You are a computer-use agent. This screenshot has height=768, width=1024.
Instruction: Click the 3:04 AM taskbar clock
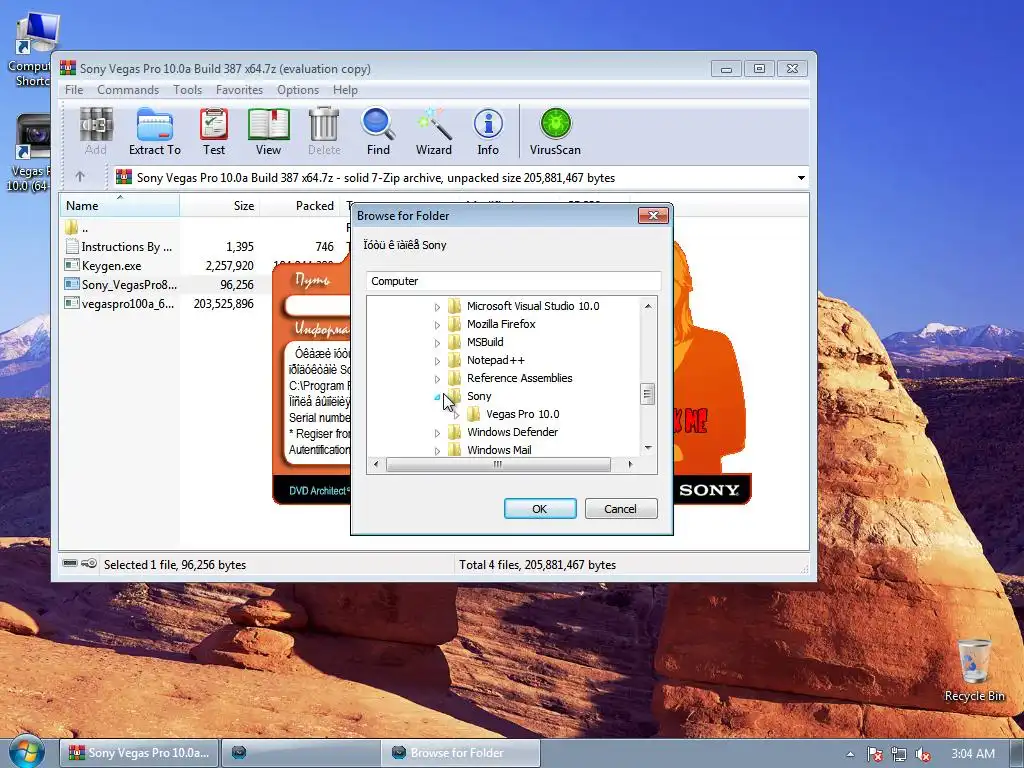tap(973, 754)
